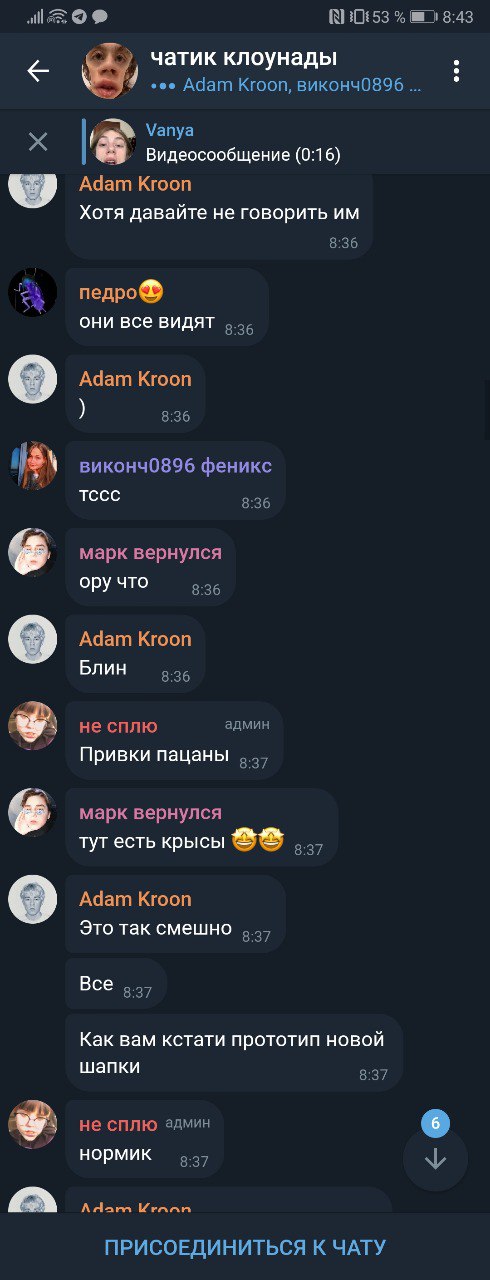Open чатик клоунады group avatar
This screenshot has width=490, height=1280.
click(x=109, y=71)
